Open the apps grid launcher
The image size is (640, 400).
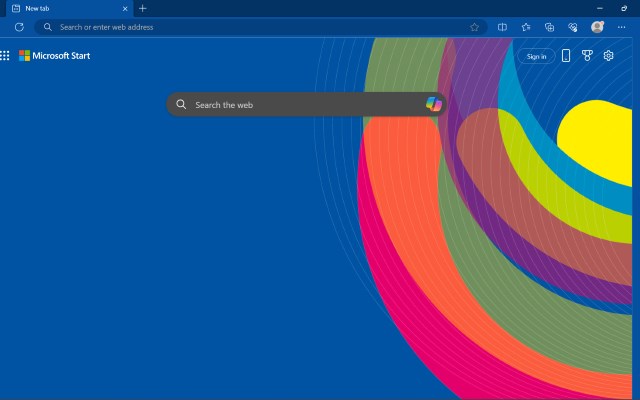[4, 56]
